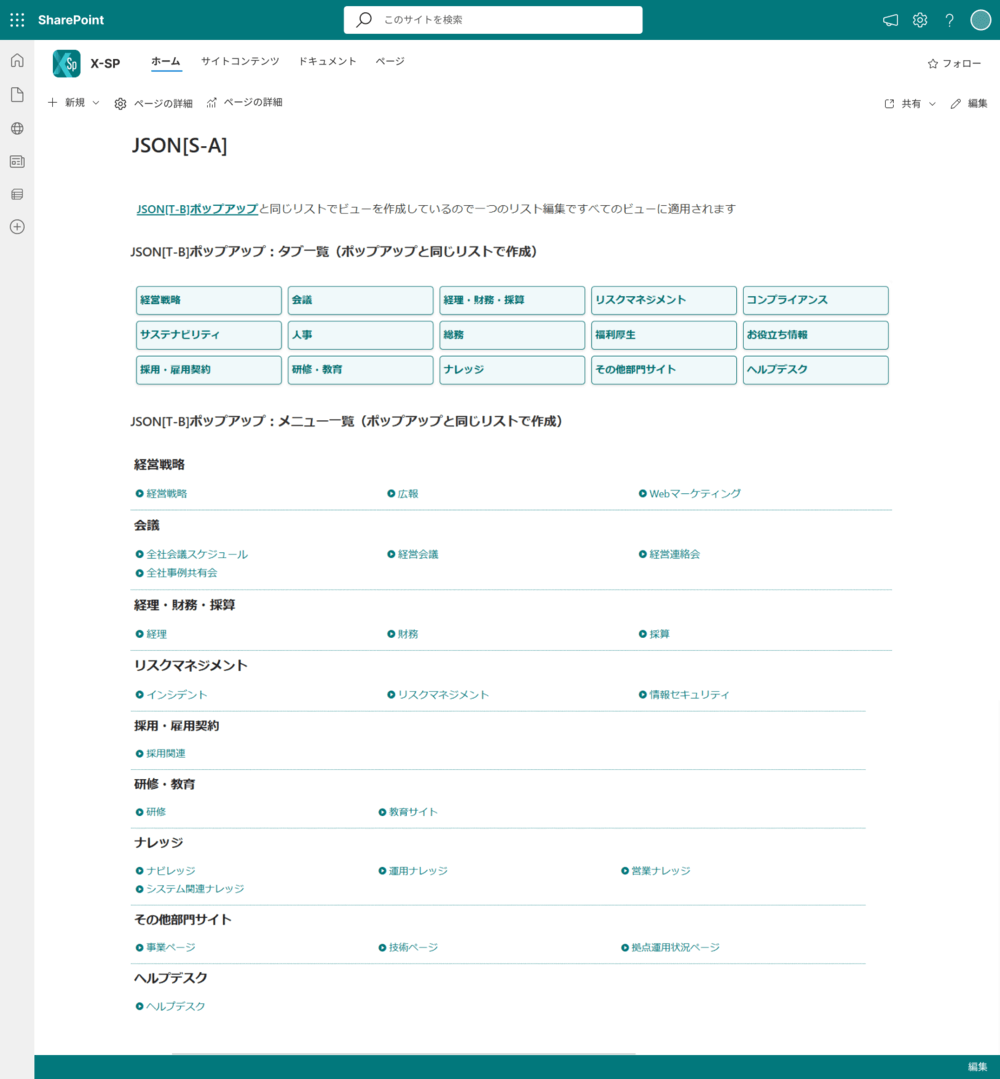Expand the 新規 dropdown chevron
The width and height of the screenshot is (1000, 1079).
click(96, 103)
